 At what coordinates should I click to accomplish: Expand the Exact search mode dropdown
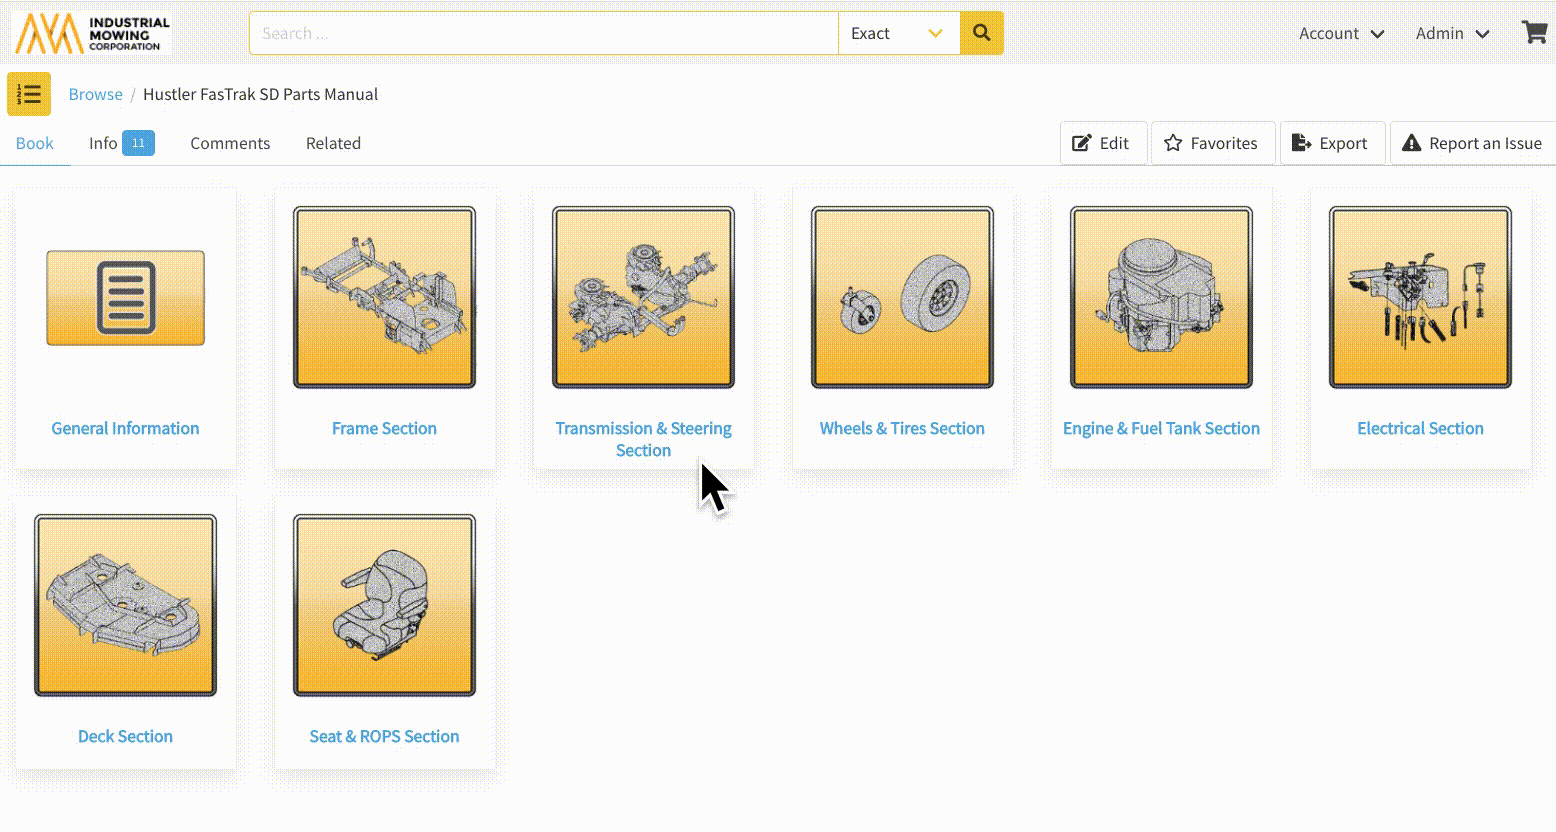pos(898,33)
